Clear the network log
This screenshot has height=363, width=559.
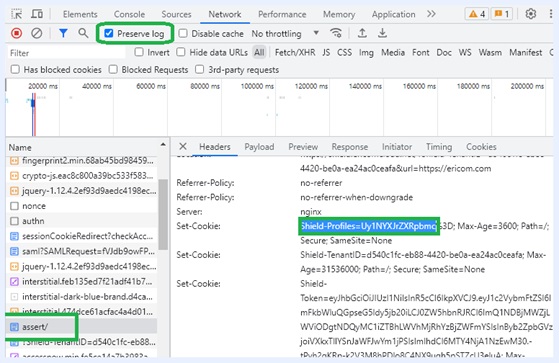click(36, 34)
